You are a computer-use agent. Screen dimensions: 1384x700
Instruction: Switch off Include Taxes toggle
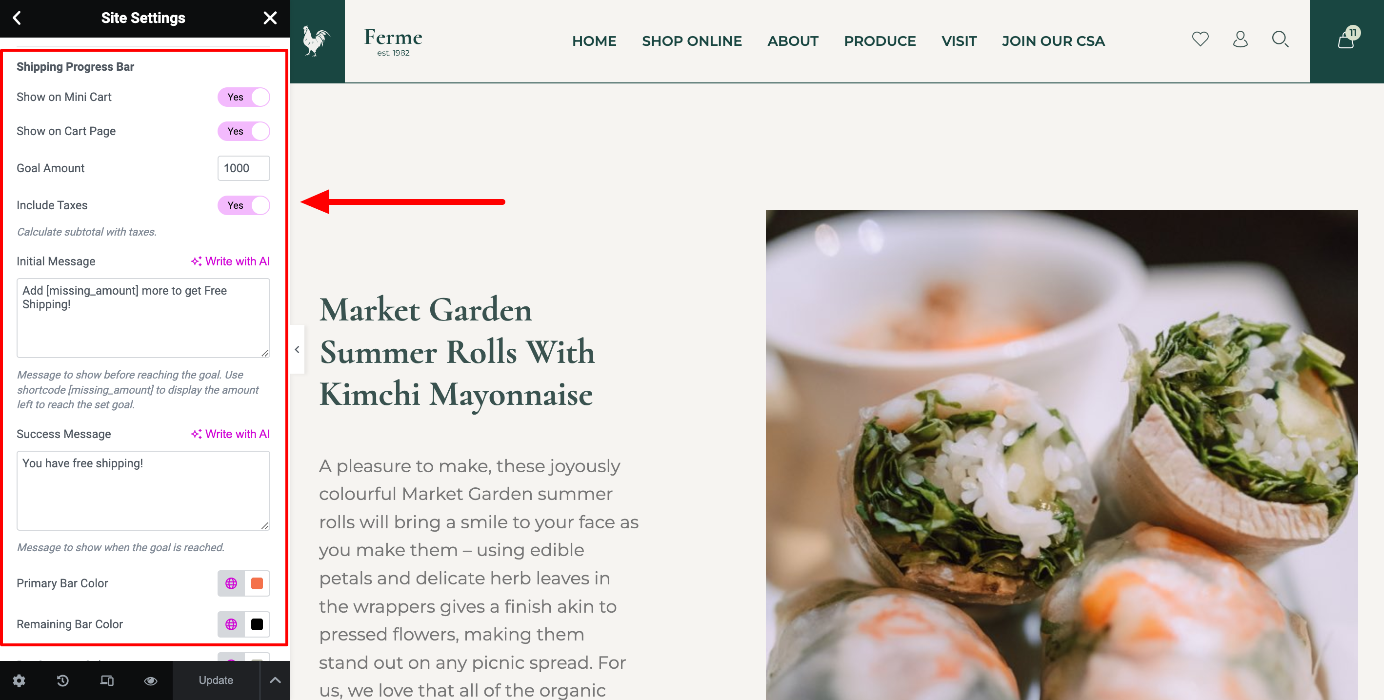point(244,205)
